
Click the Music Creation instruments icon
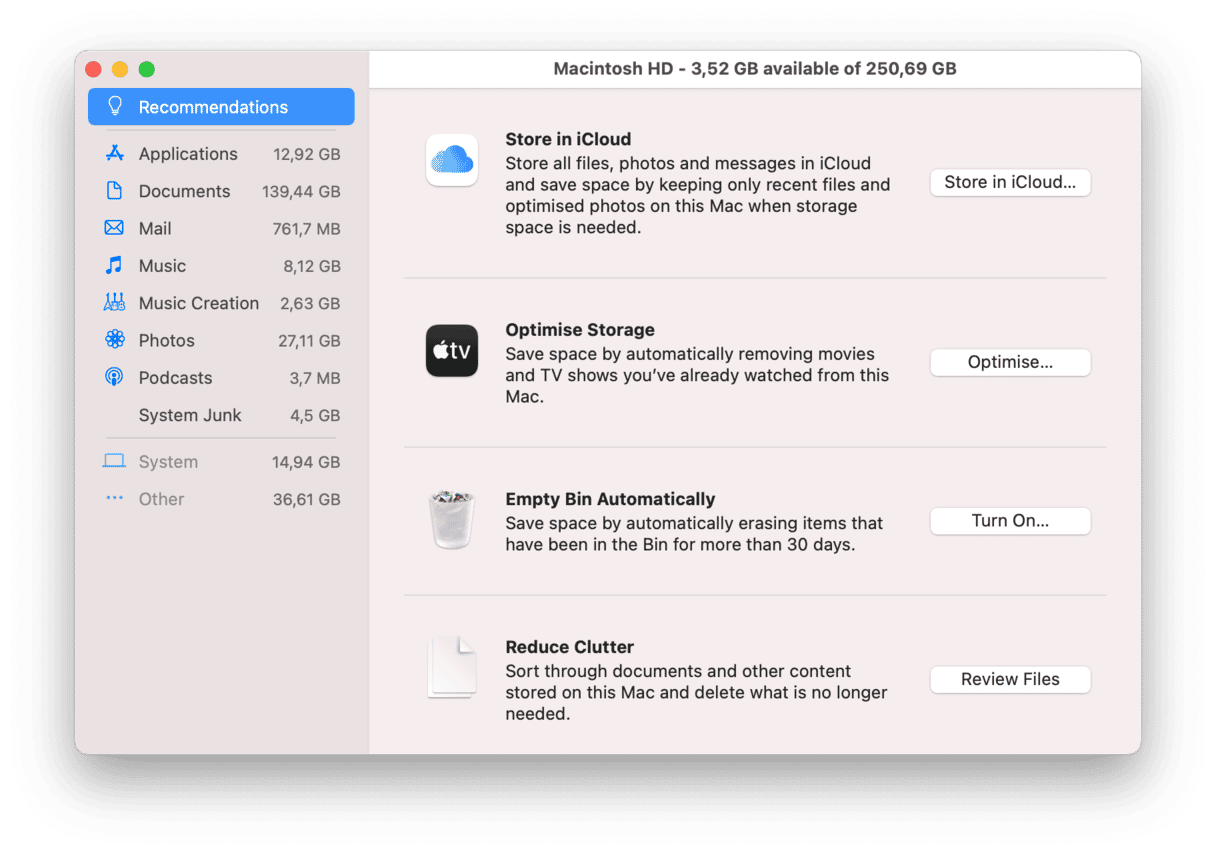[x=114, y=302]
